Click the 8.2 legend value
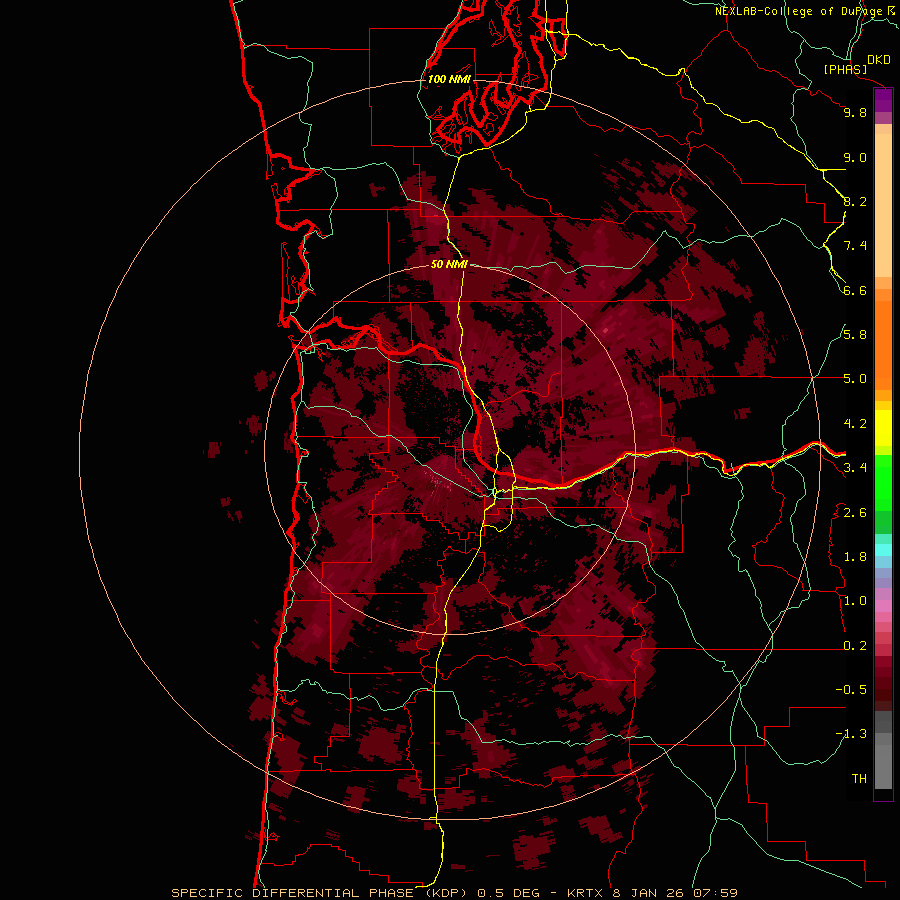Image resolution: width=900 pixels, height=900 pixels. click(855, 201)
